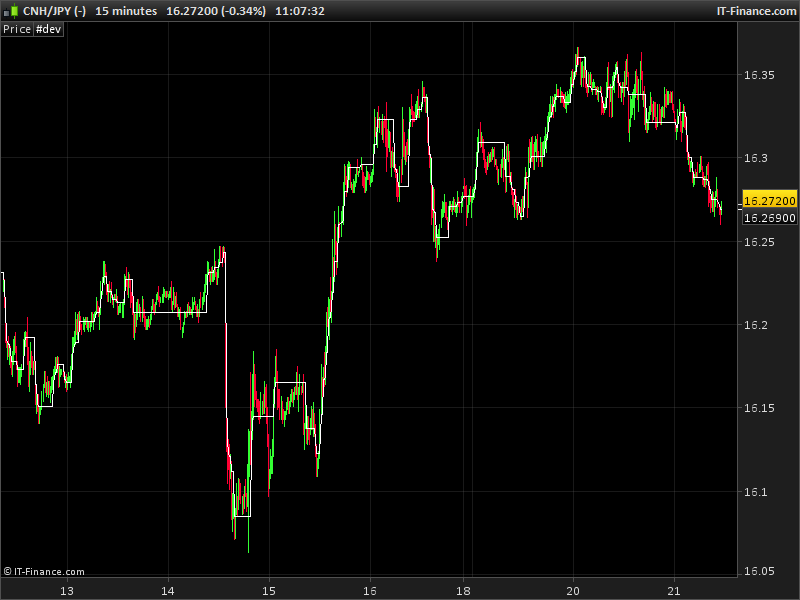Screen dimensions: 800x600
Task: Click date 15 on the time axis
Action: [x=269, y=591]
